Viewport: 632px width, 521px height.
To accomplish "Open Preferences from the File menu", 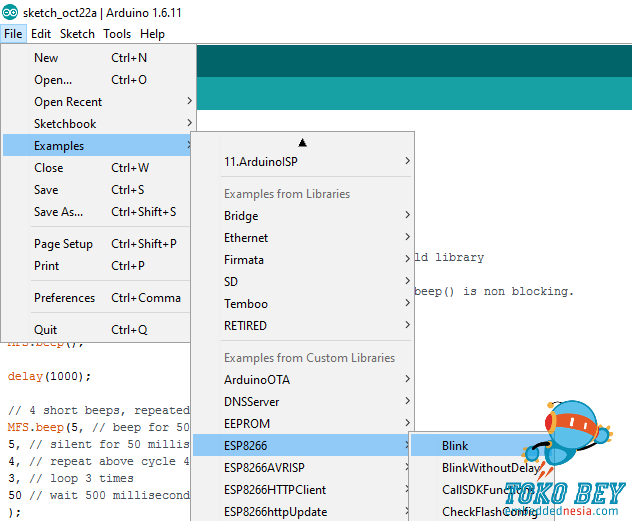I will point(97,298).
